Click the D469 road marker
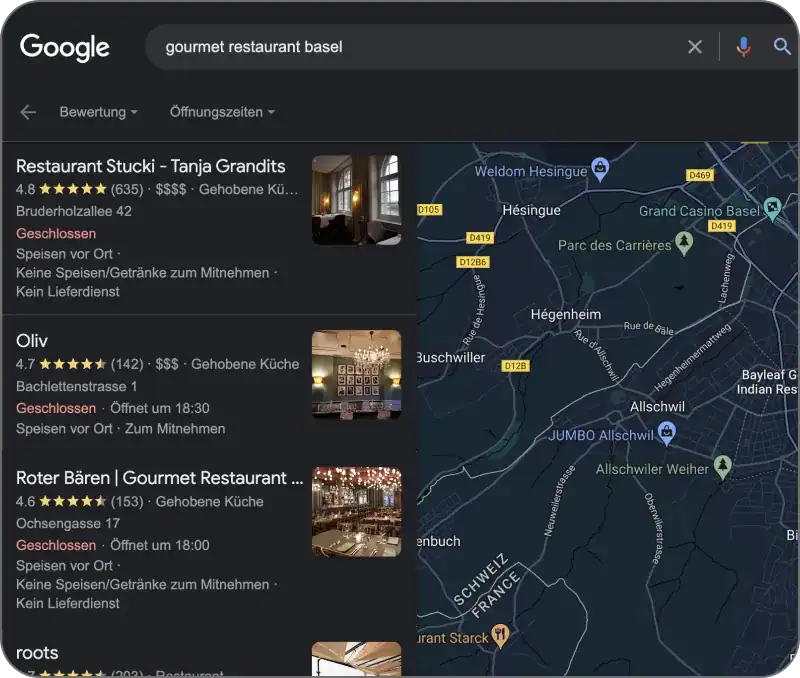The width and height of the screenshot is (800, 678). (x=699, y=175)
